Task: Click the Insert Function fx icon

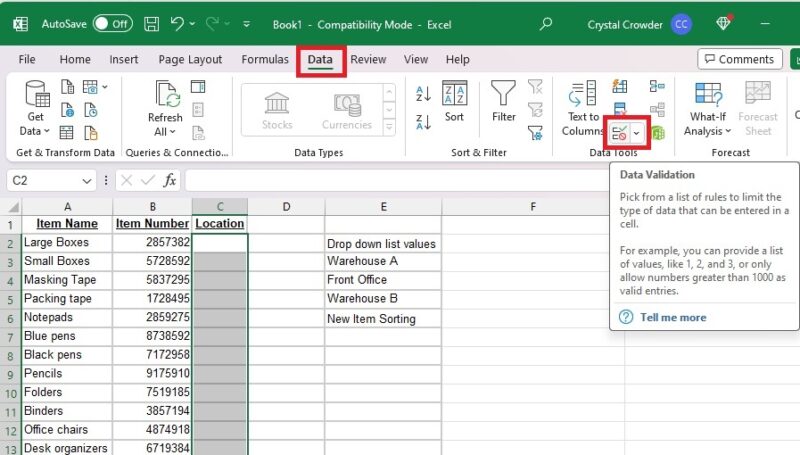Action: pyautogui.click(x=169, y=180)
